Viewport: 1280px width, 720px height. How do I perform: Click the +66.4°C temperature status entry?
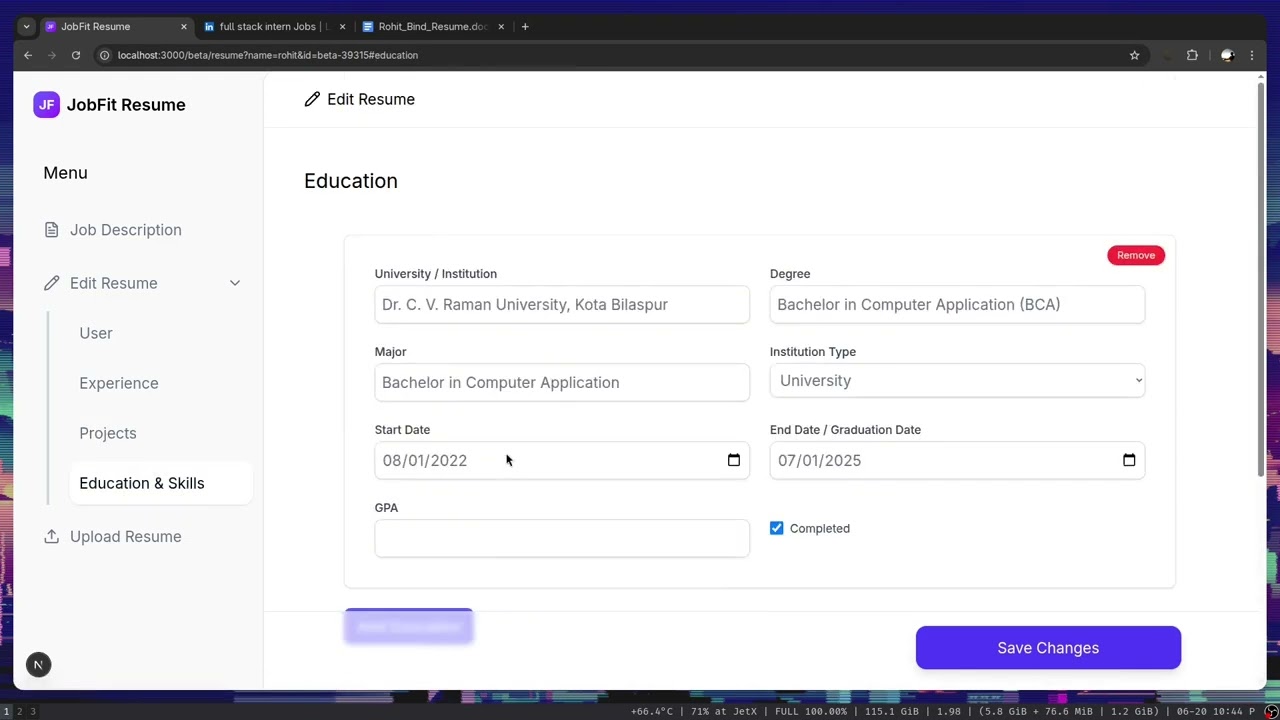(653, 712)
